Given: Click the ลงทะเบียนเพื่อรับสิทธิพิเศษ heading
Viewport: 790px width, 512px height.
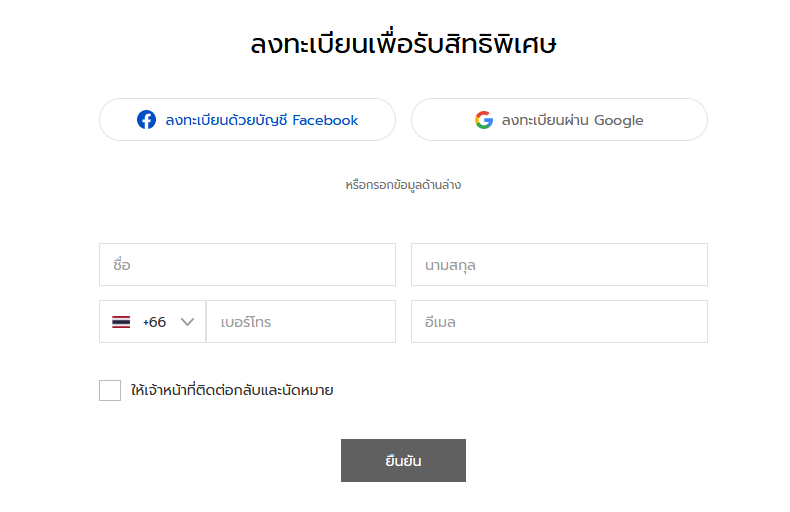Looking at the screenshot, I should coord(403,43).
